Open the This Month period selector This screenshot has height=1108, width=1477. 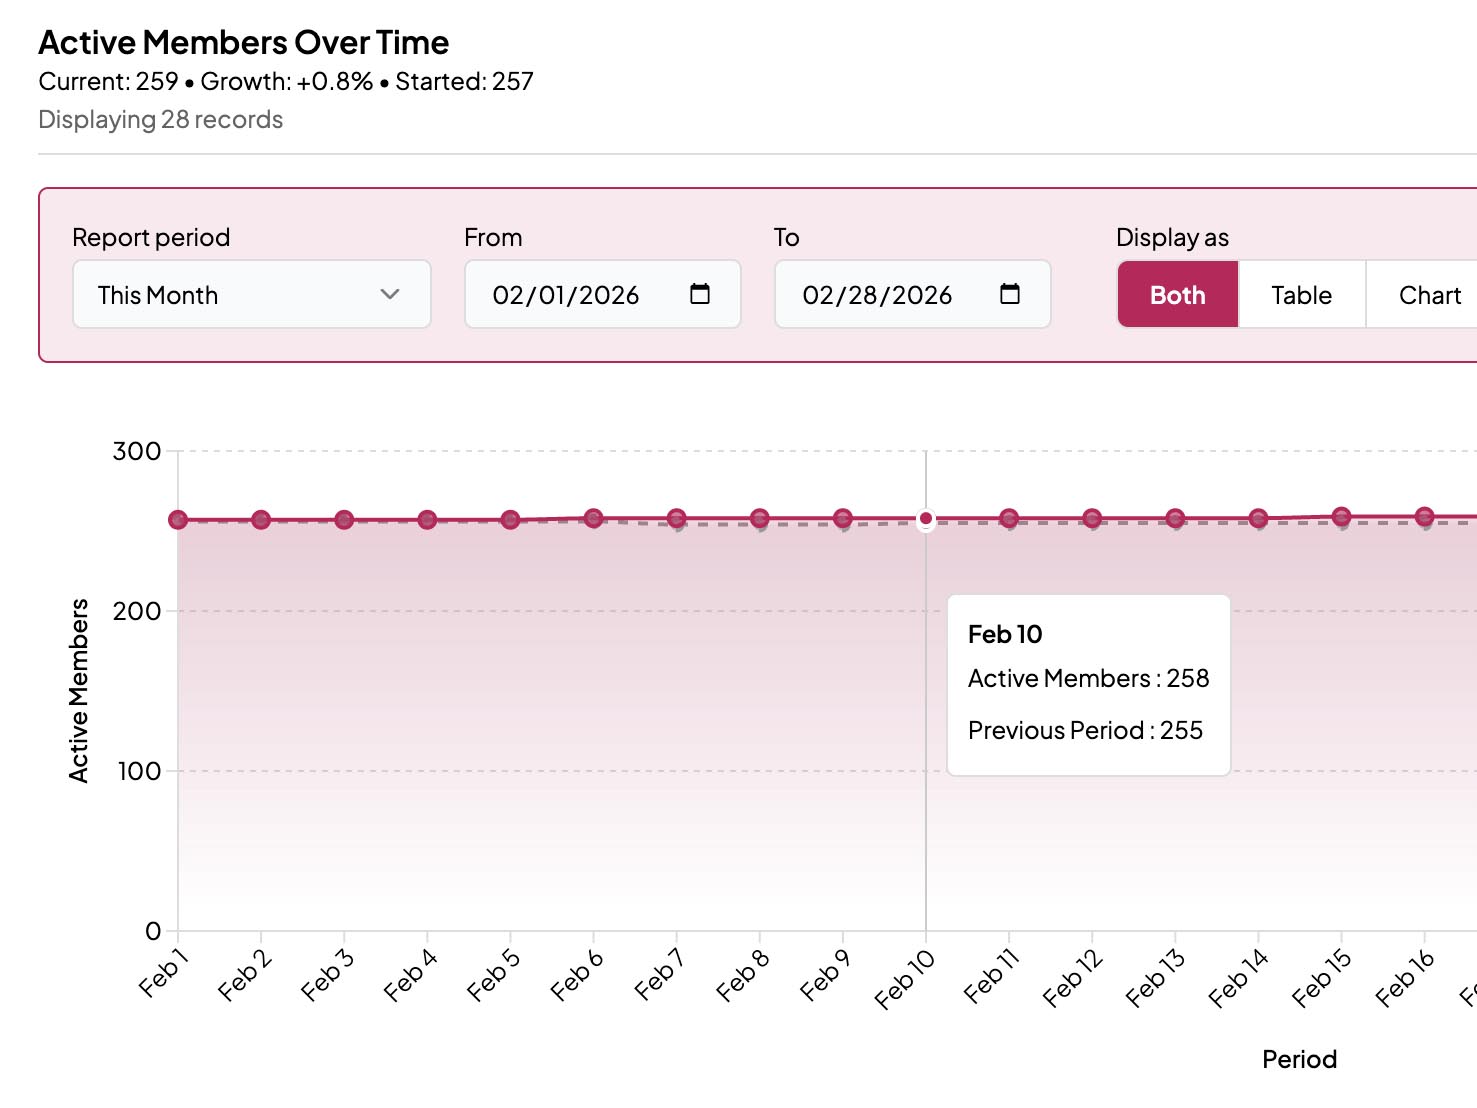click(251, 294)
